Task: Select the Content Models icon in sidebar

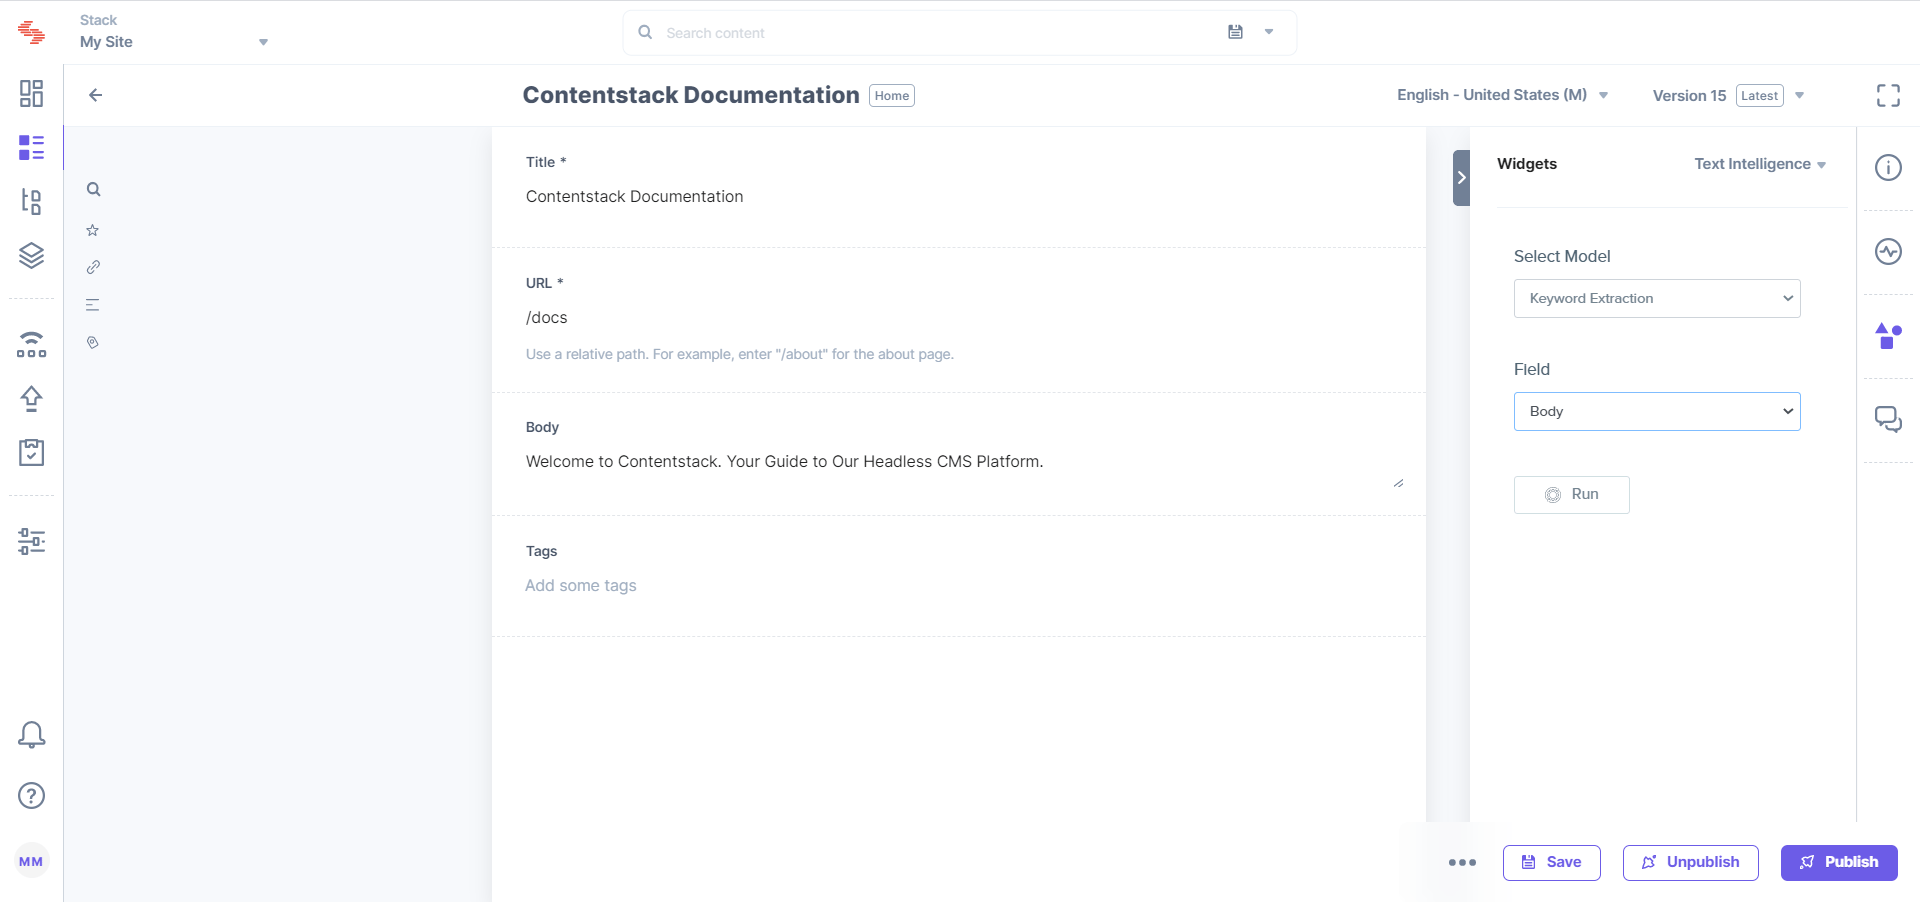Action: point(31,201)
